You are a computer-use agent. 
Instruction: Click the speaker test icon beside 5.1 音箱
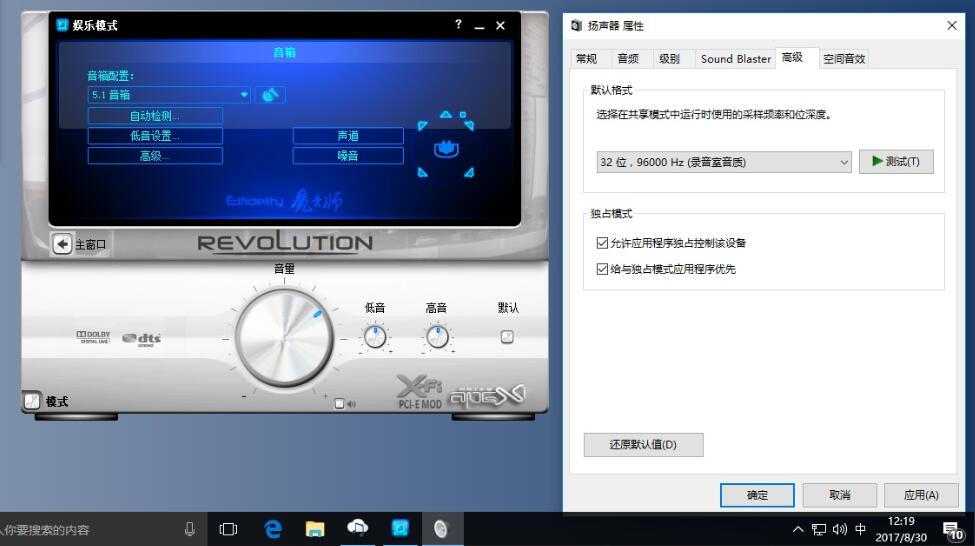tap(270, 95)
